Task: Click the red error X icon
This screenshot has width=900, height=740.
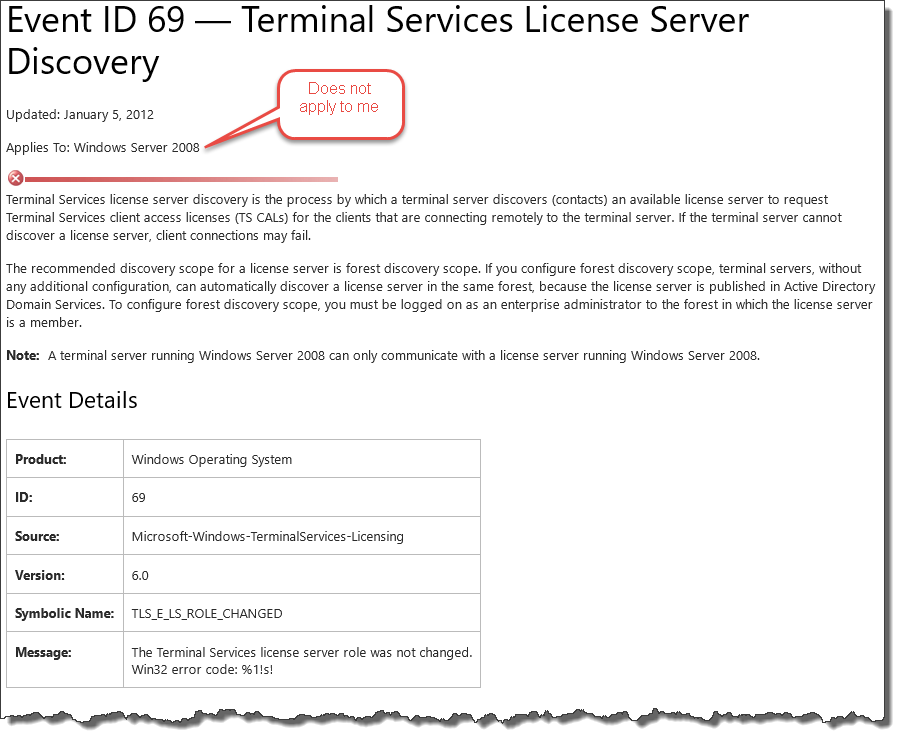Action: (x=15, y=178)
